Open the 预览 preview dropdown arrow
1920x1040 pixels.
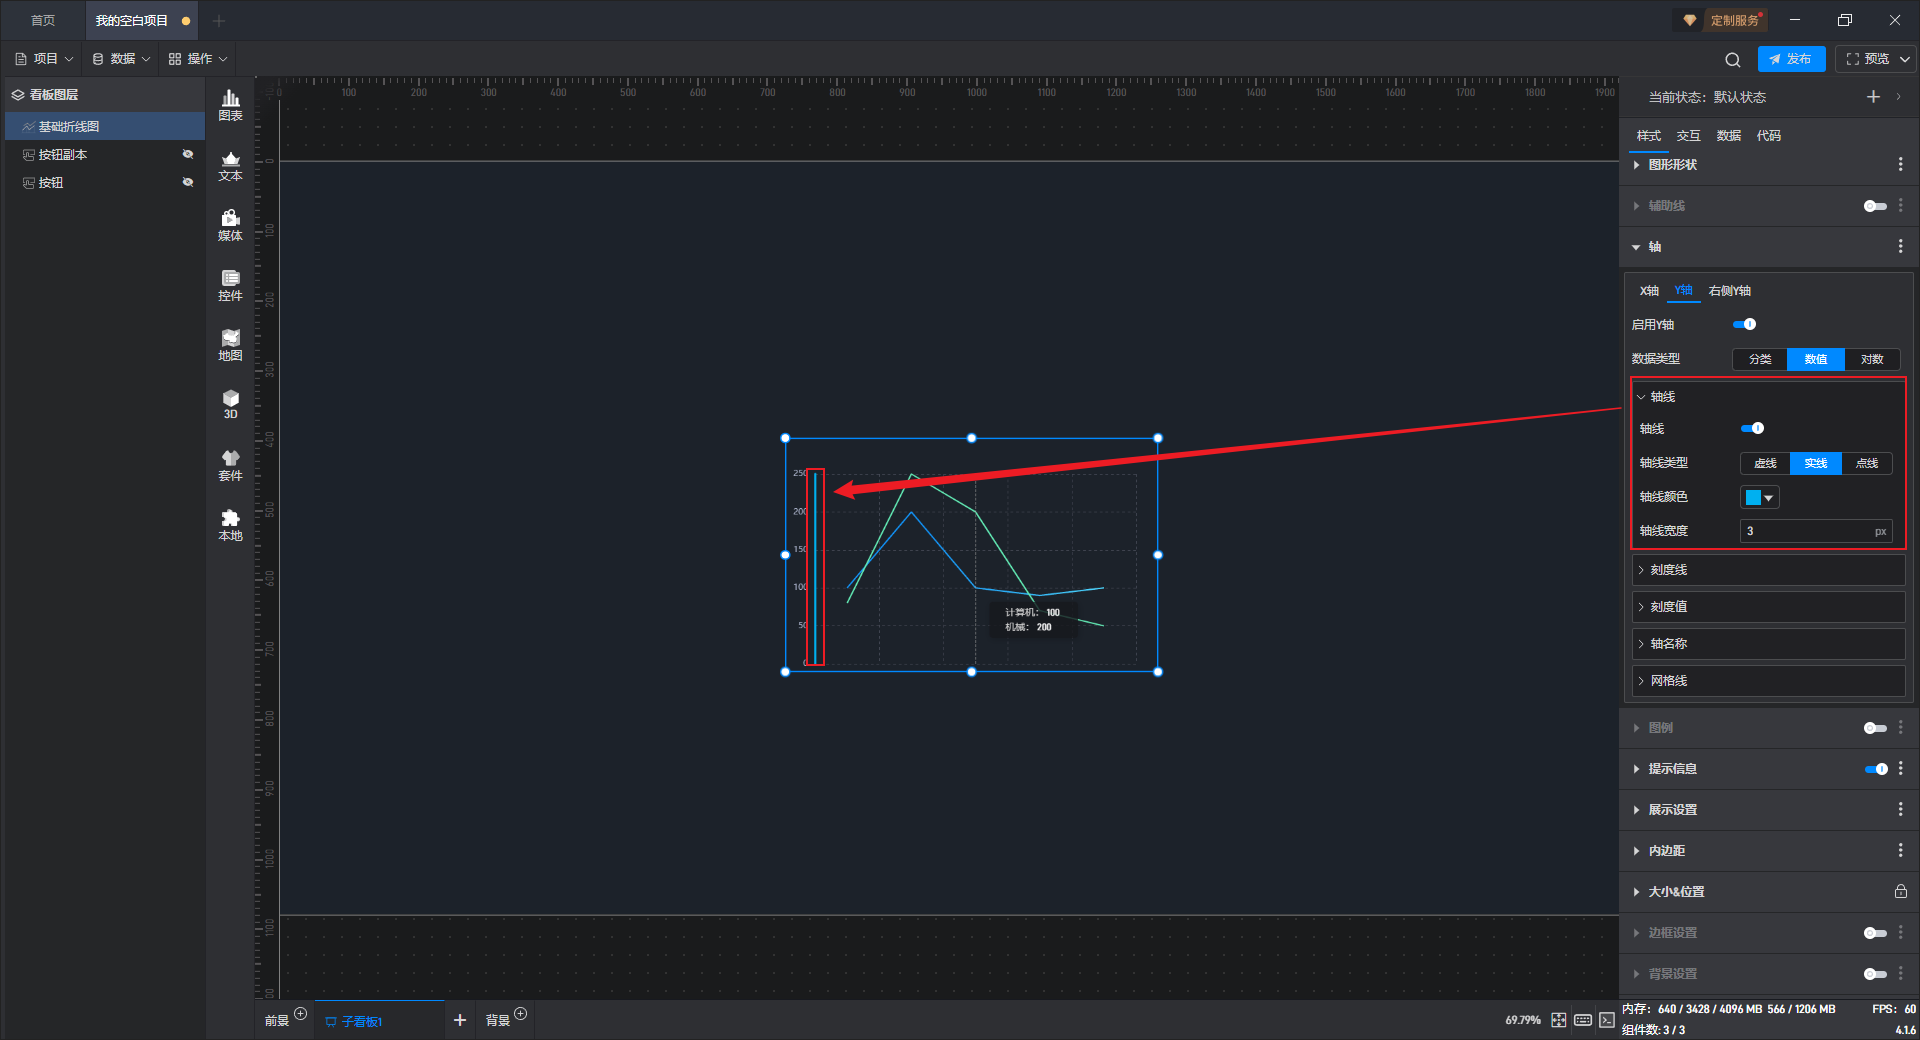pyautogui.click(x=1905, y=59)
